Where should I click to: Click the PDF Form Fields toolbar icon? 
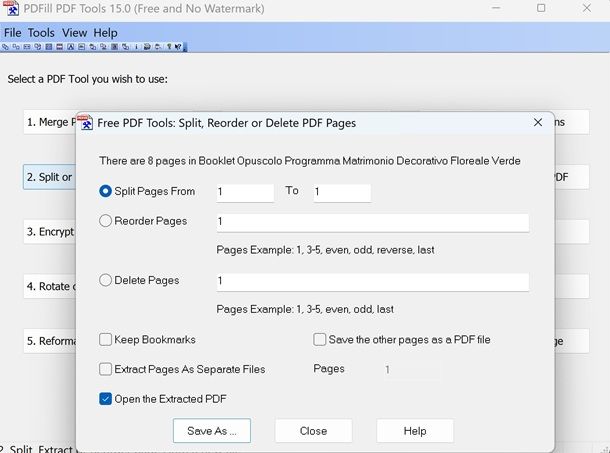point(114,47)
